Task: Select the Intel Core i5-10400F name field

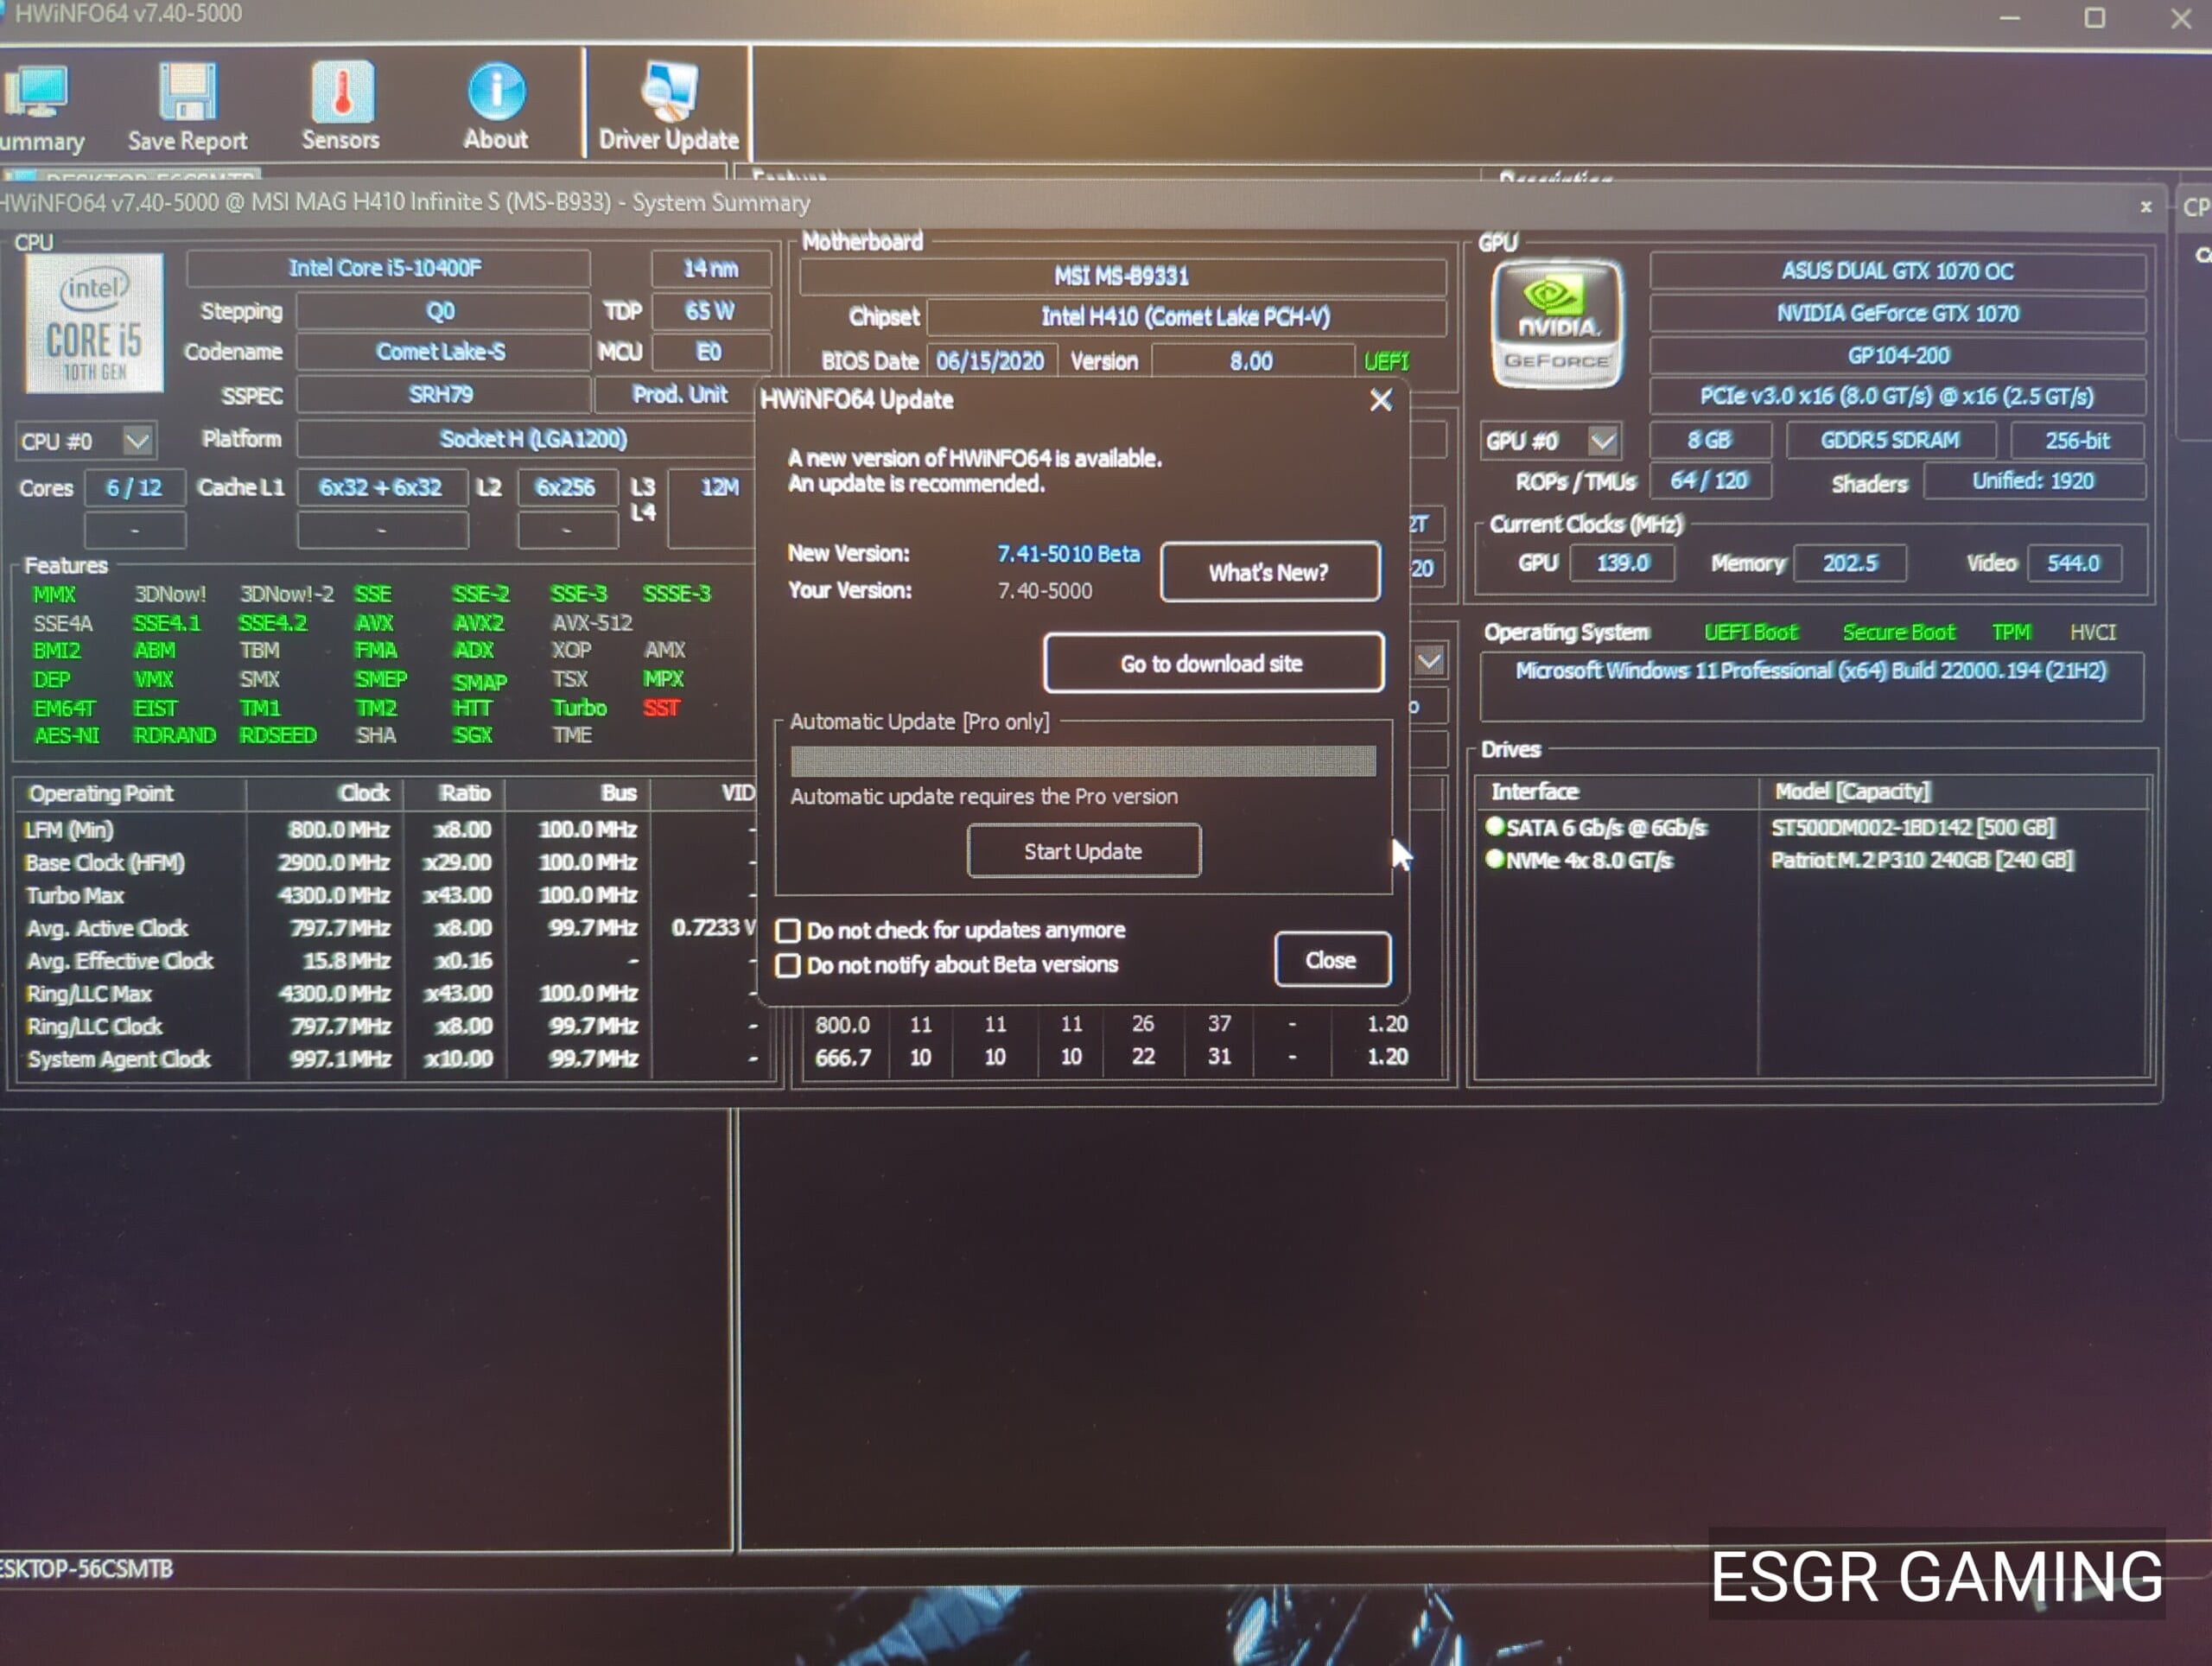Action: [388, 268]
